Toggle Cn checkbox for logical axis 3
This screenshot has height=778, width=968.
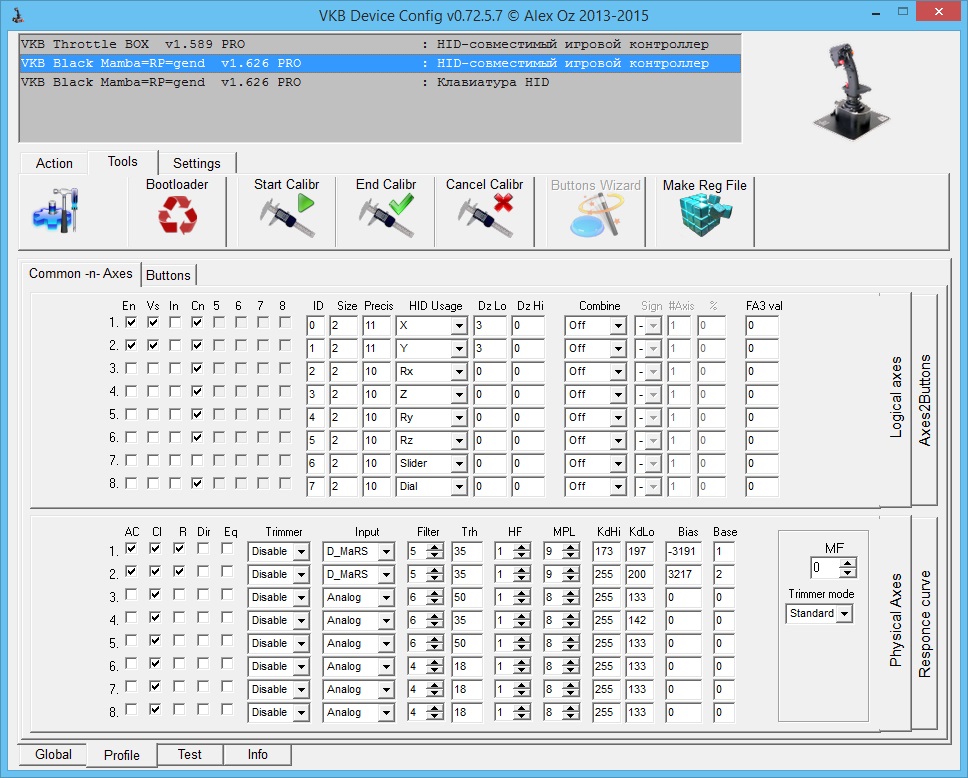tap(197, 369)
